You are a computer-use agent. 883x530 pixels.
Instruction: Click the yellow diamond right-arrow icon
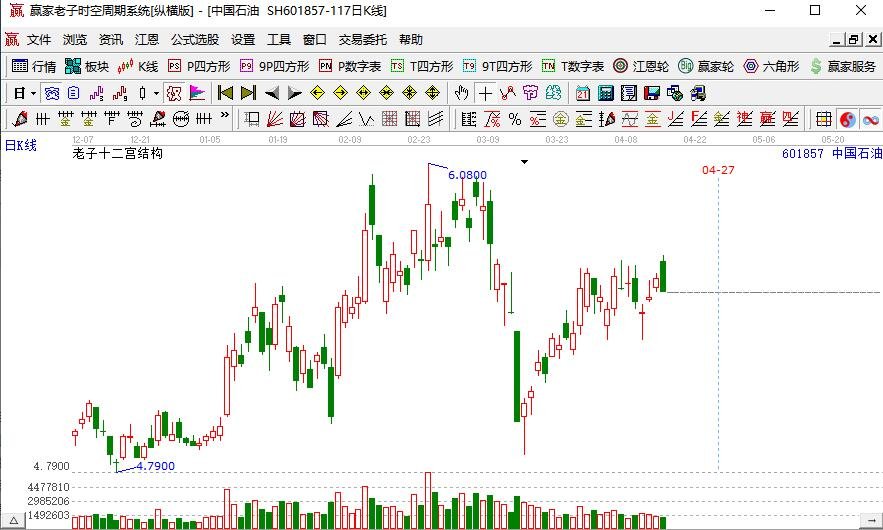point(341,93)
